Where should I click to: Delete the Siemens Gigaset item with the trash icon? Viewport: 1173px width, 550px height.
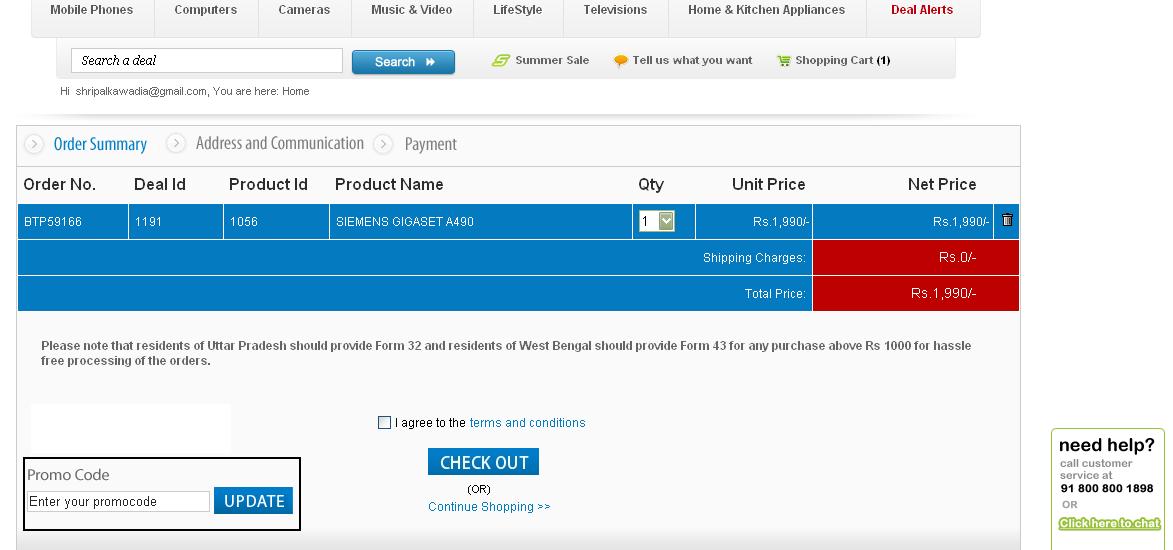[1007, 219]
